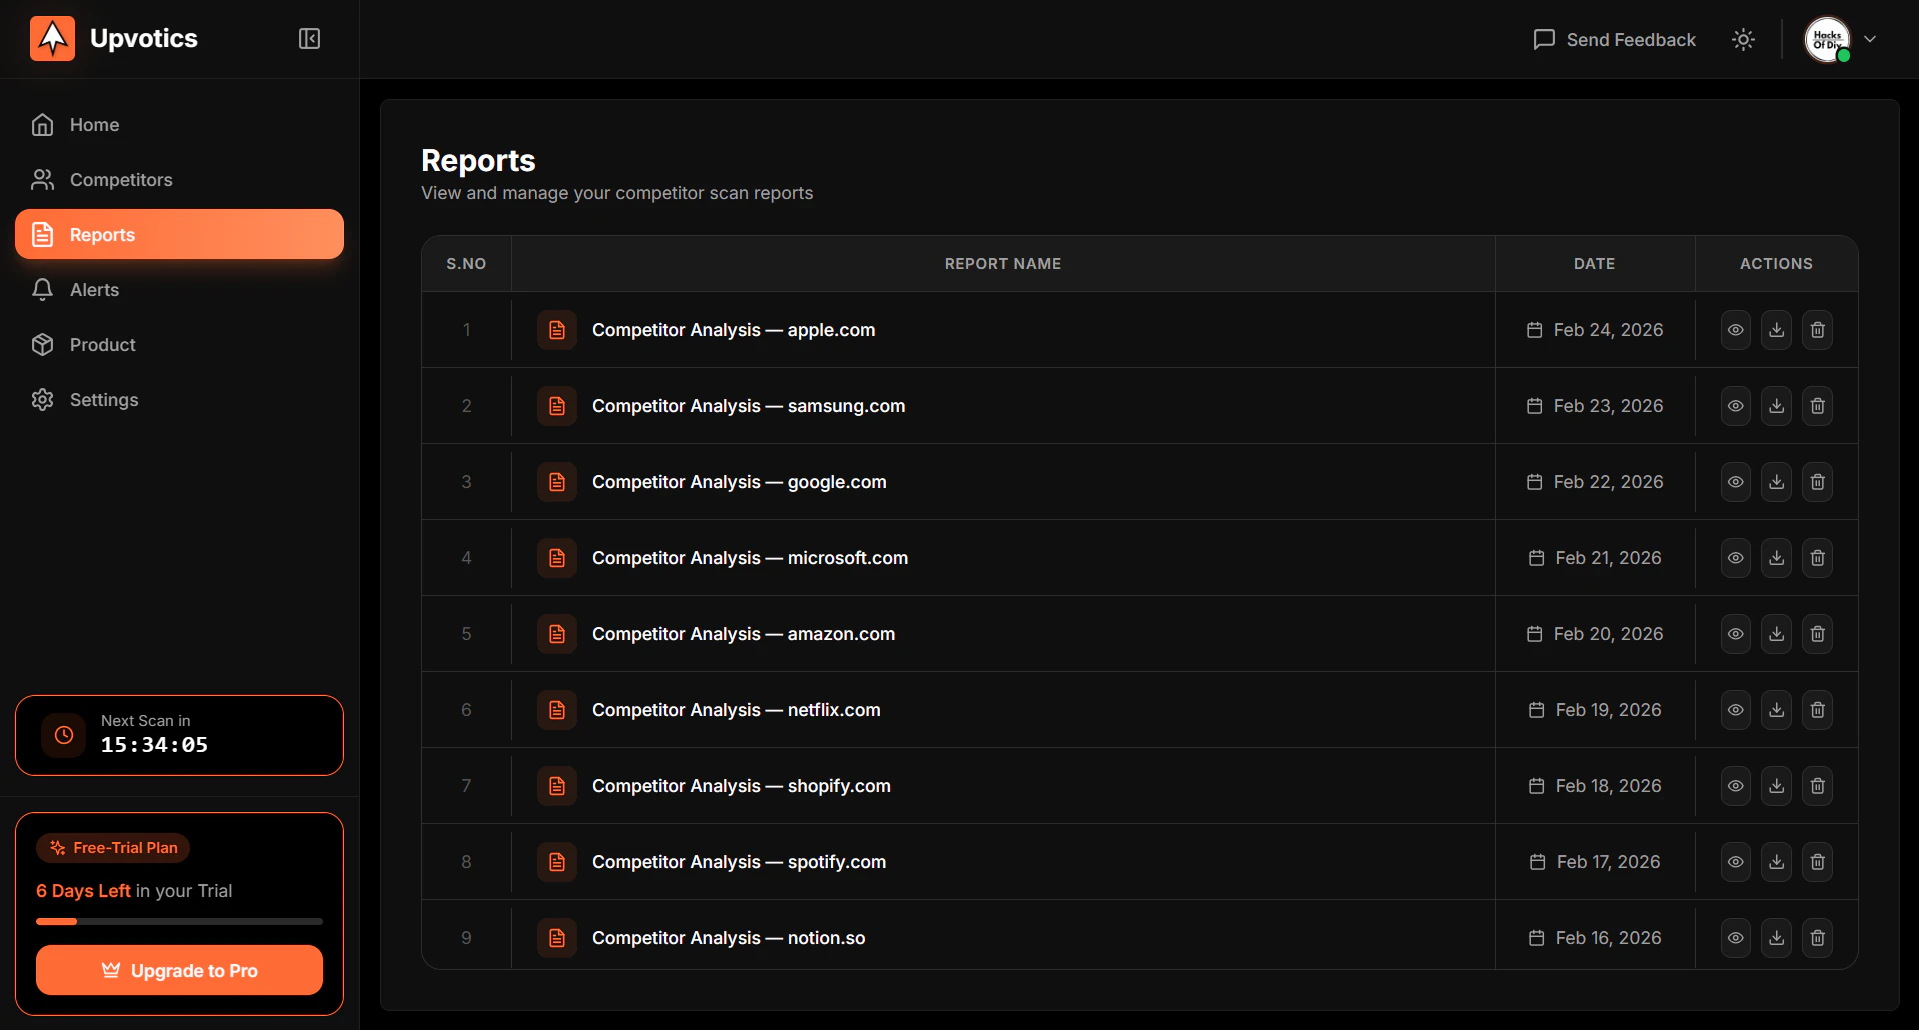Click the Upgrade to Pro button

click(179, 970)
